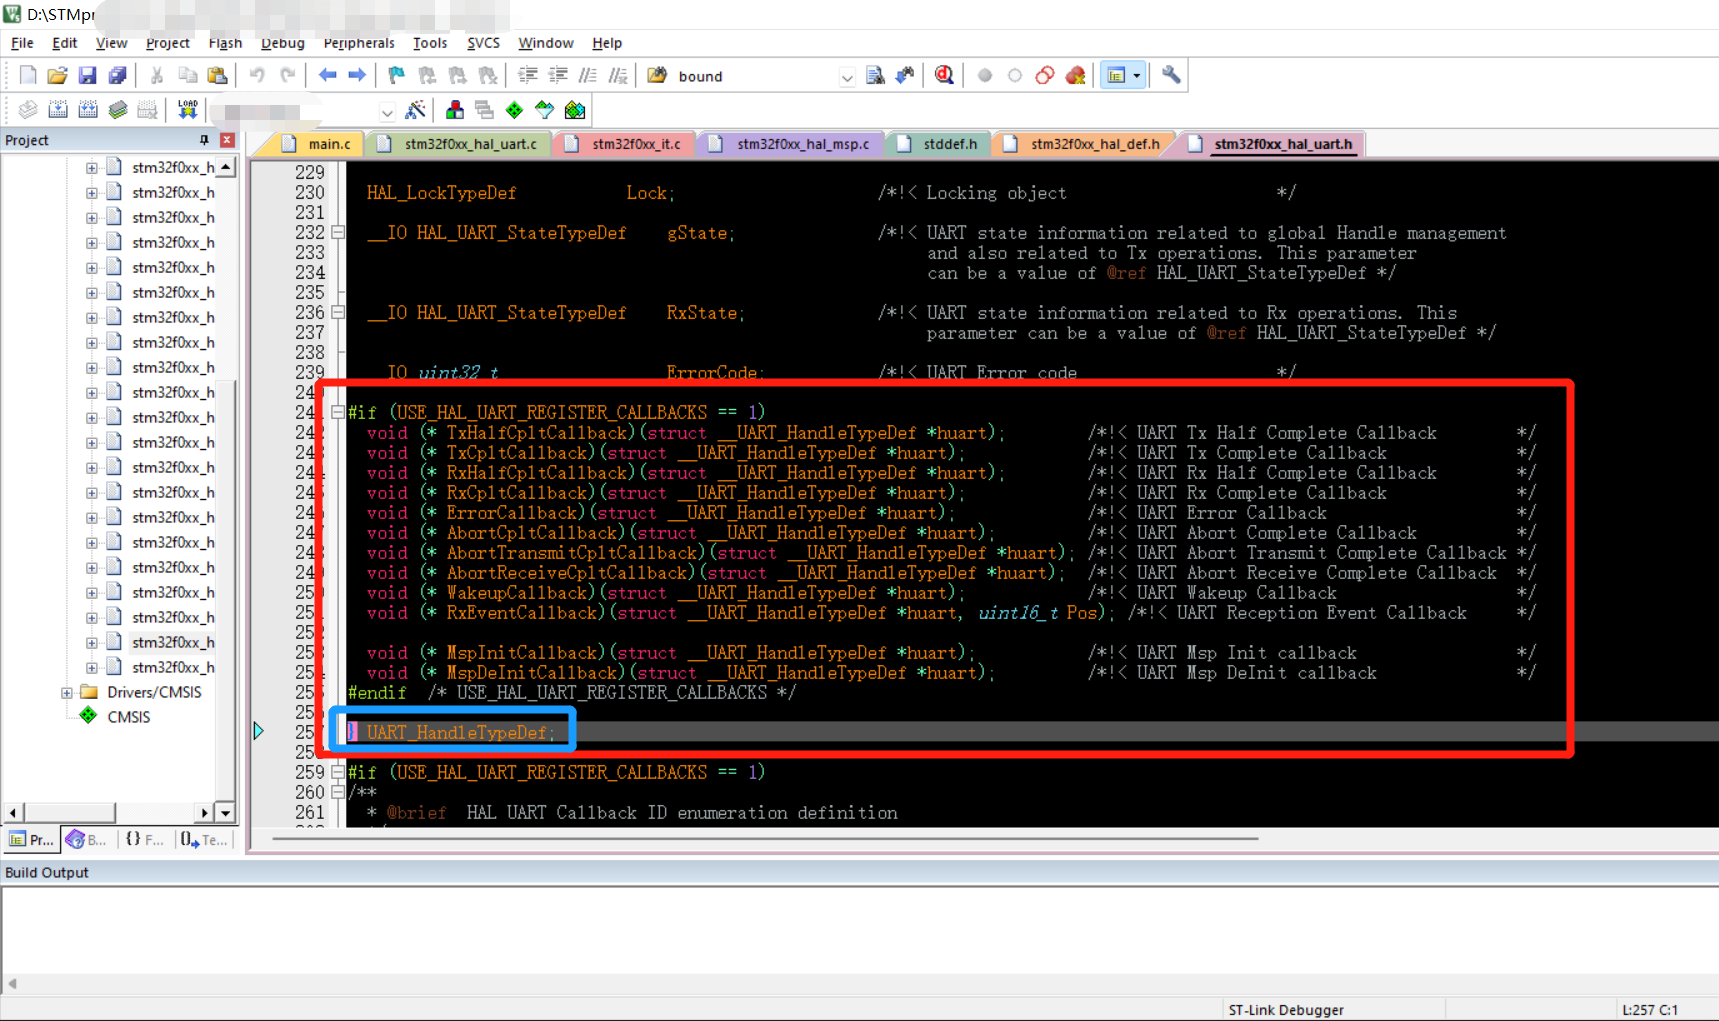This screenshot has height=1021, width=1719.
Task: Click the Batch Build icon
Action: [118, 110]
